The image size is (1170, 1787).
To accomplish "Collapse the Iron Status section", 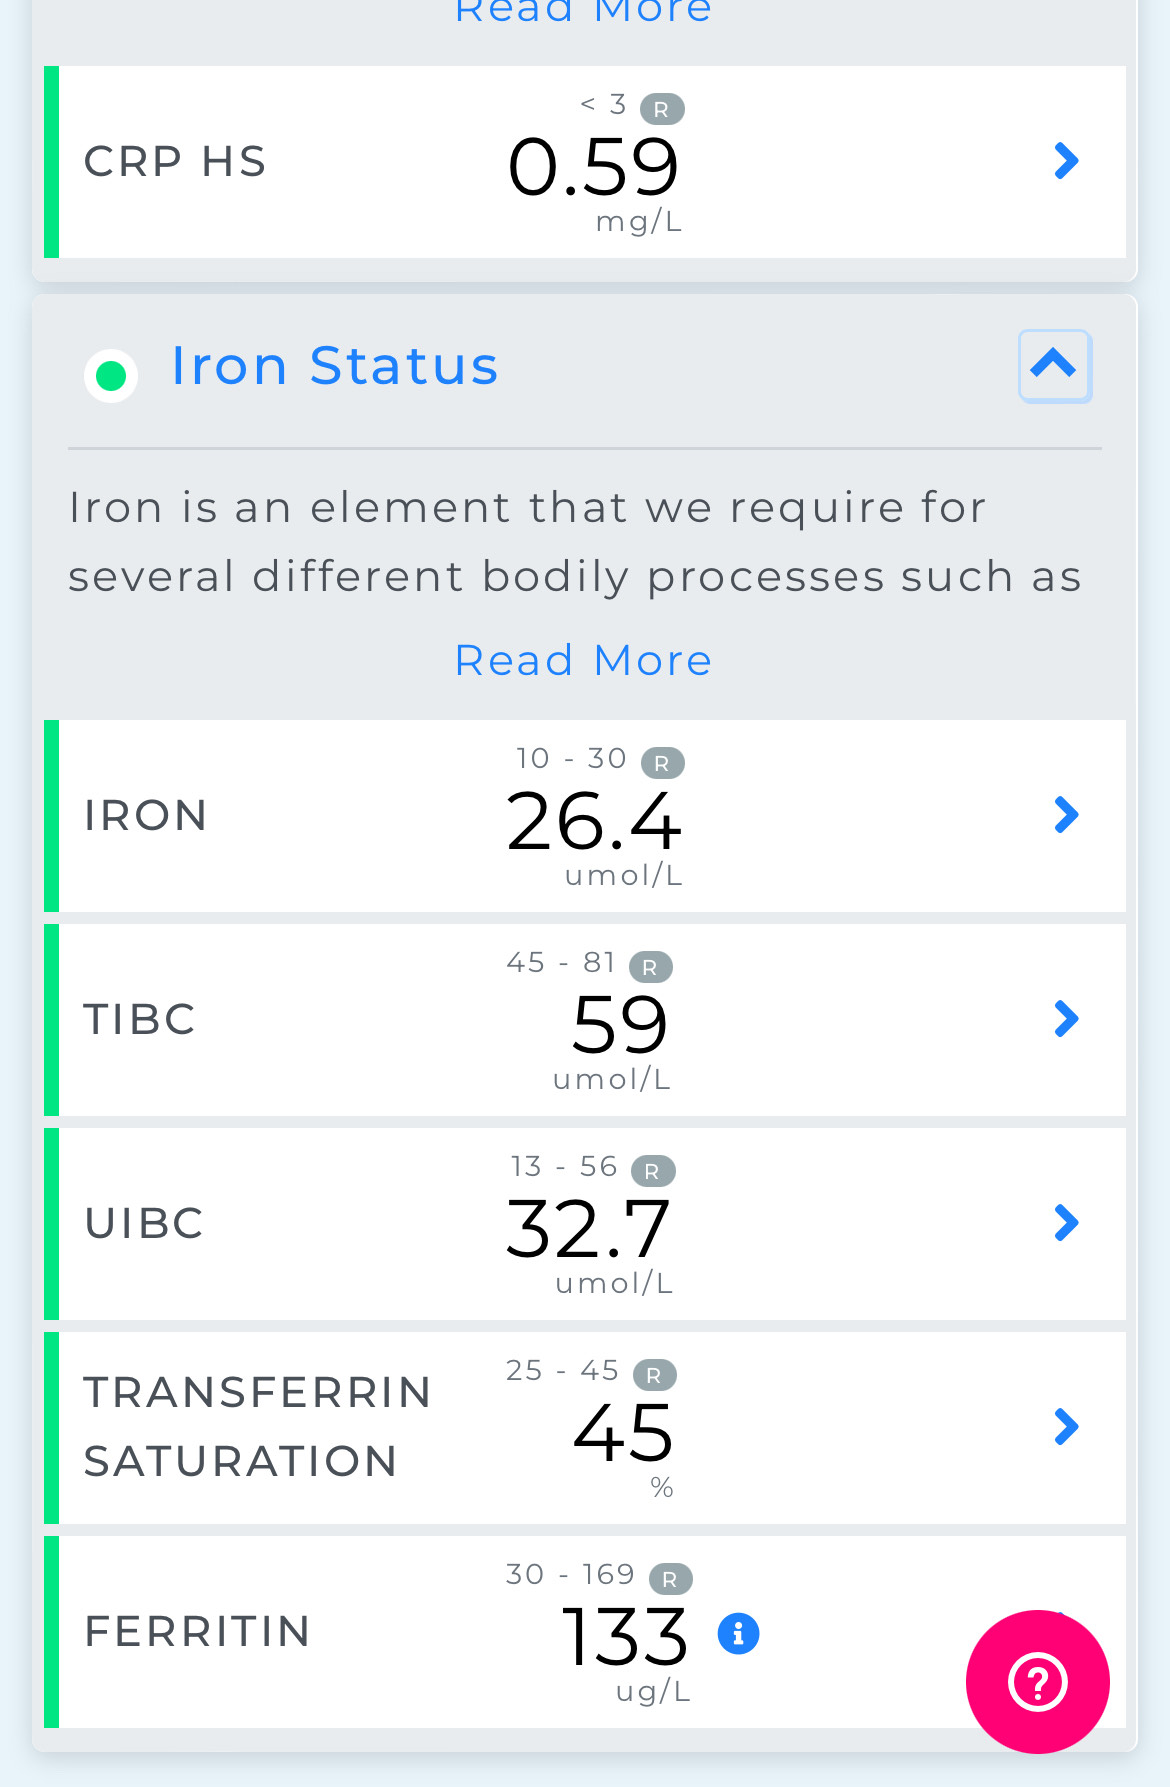I will 1055,366.
